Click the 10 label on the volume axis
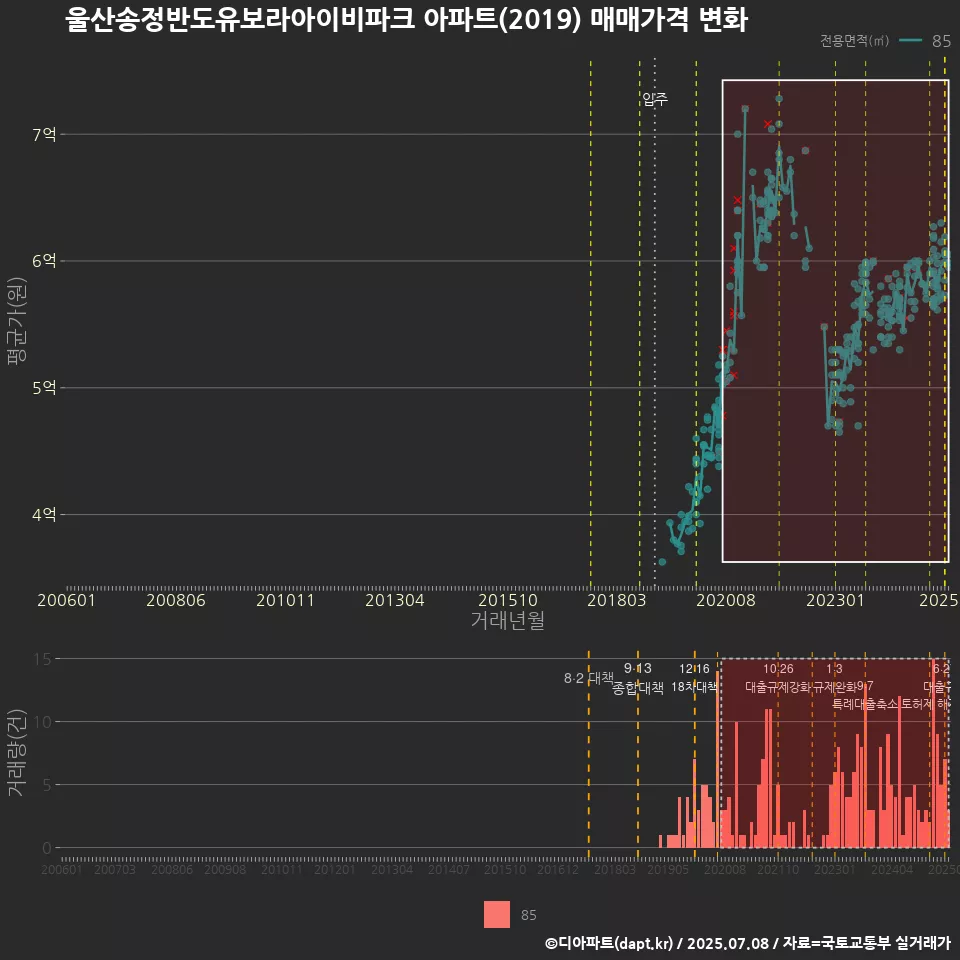 [x=43, y=722]
